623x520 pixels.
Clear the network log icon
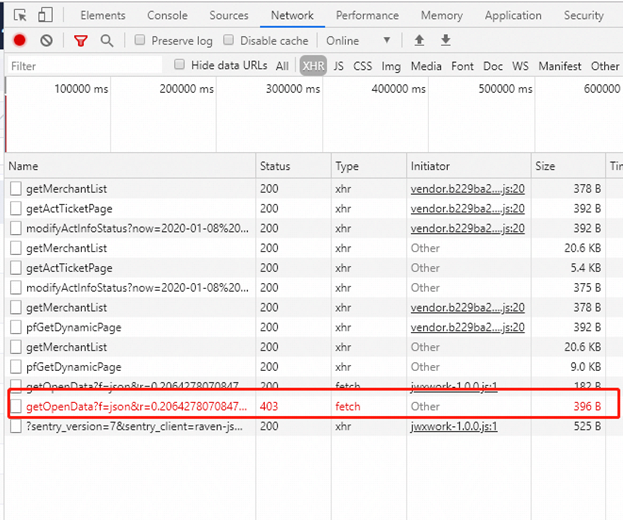point(46,40)
